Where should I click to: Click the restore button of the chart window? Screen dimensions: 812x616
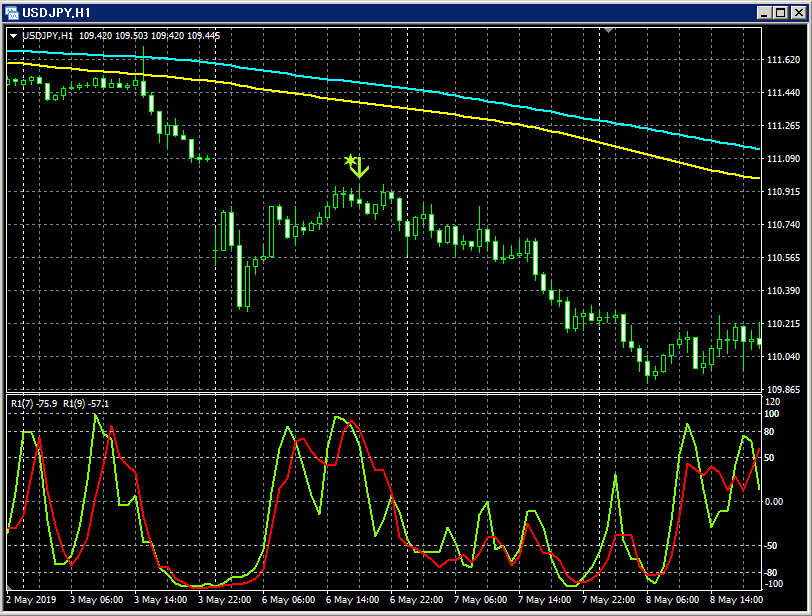pyautogui.click(x=780, y=14)
